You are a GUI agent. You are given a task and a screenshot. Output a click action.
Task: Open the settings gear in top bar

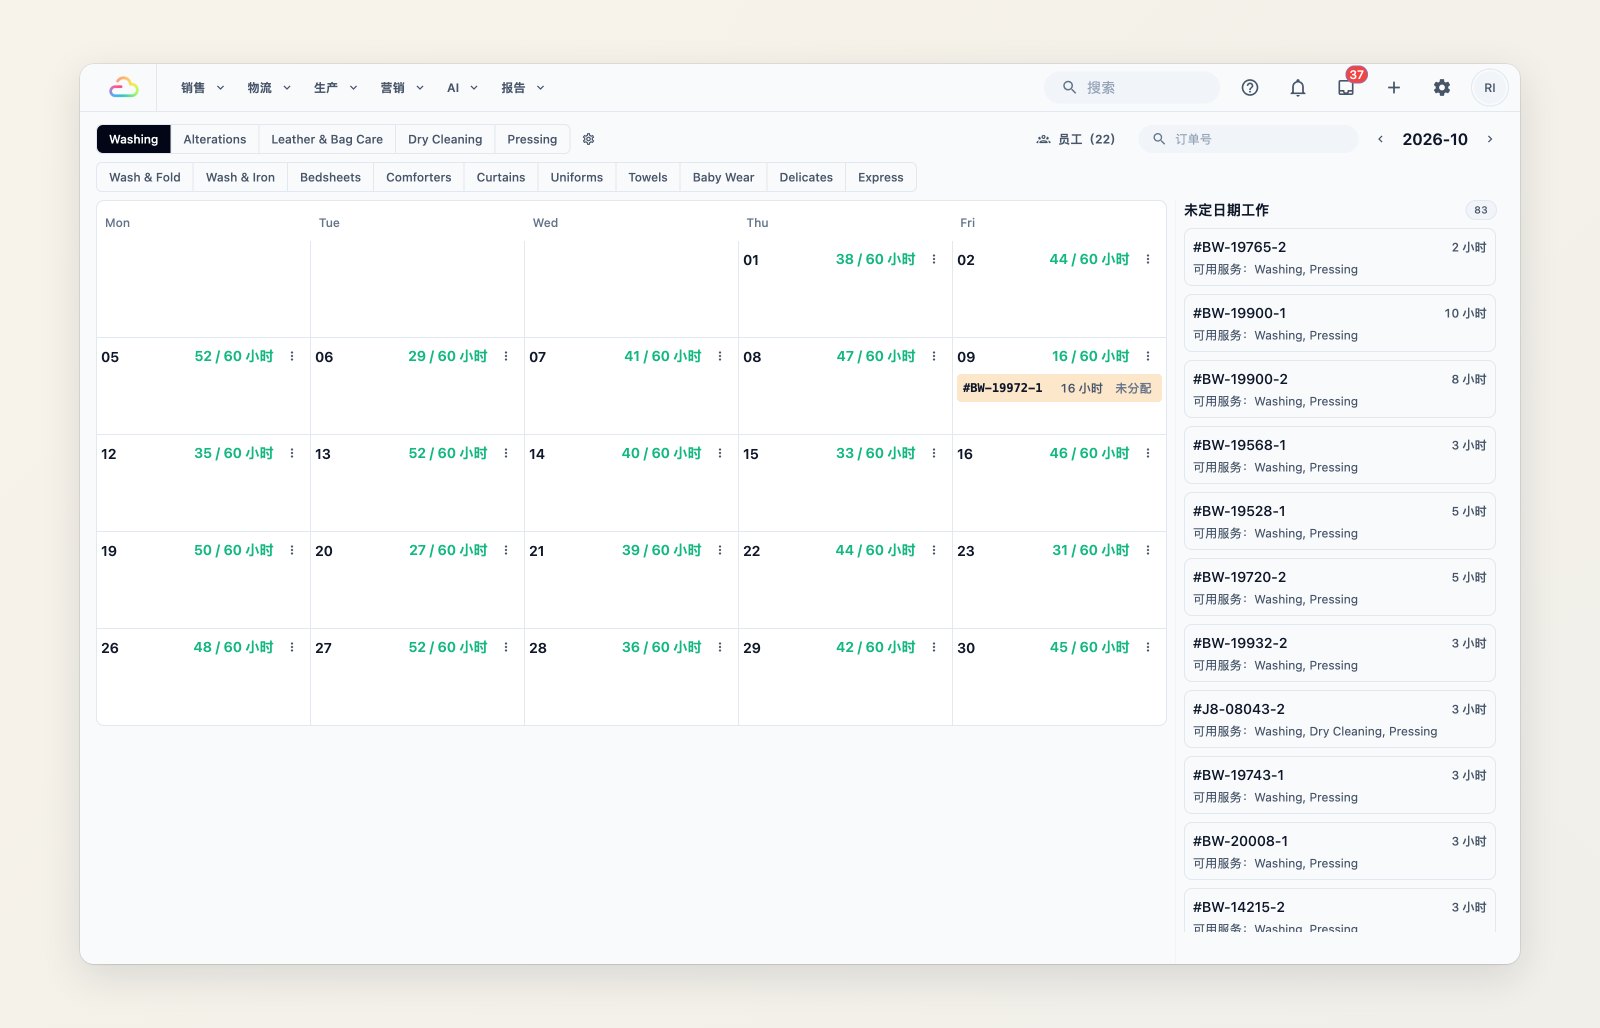click(1442, 88)
